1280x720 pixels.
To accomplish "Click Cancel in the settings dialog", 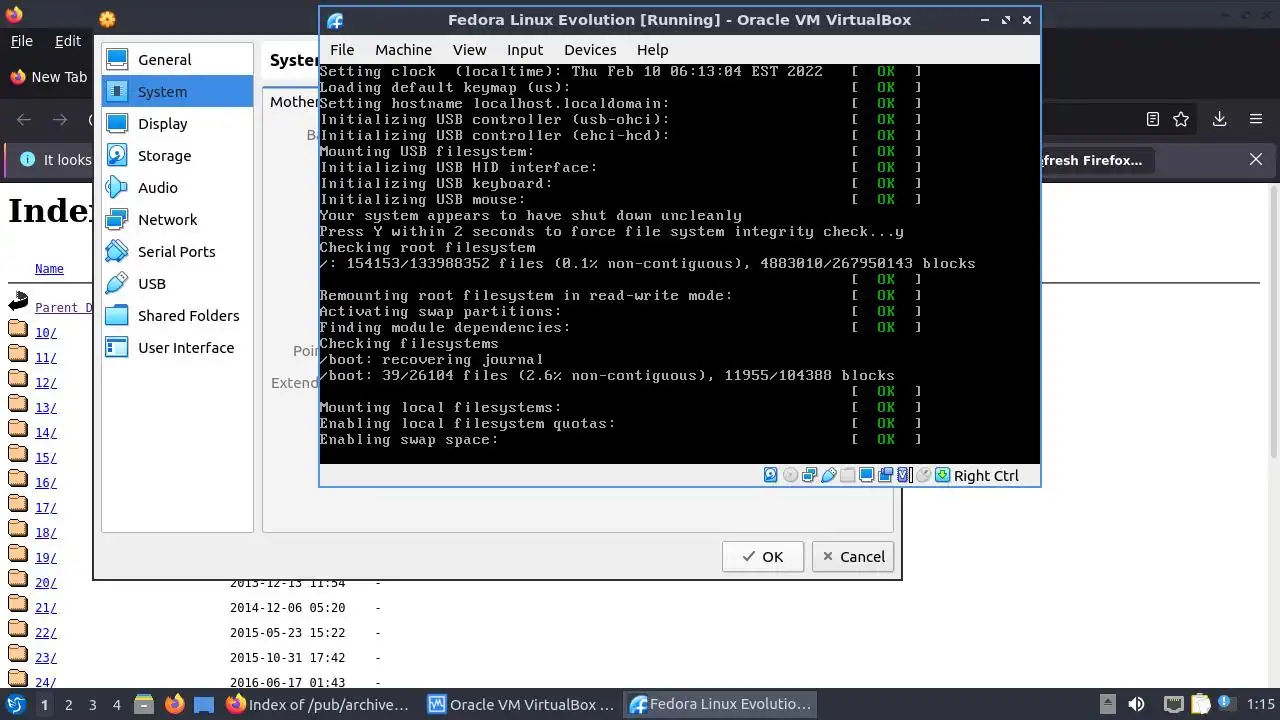I will [852, 557].
